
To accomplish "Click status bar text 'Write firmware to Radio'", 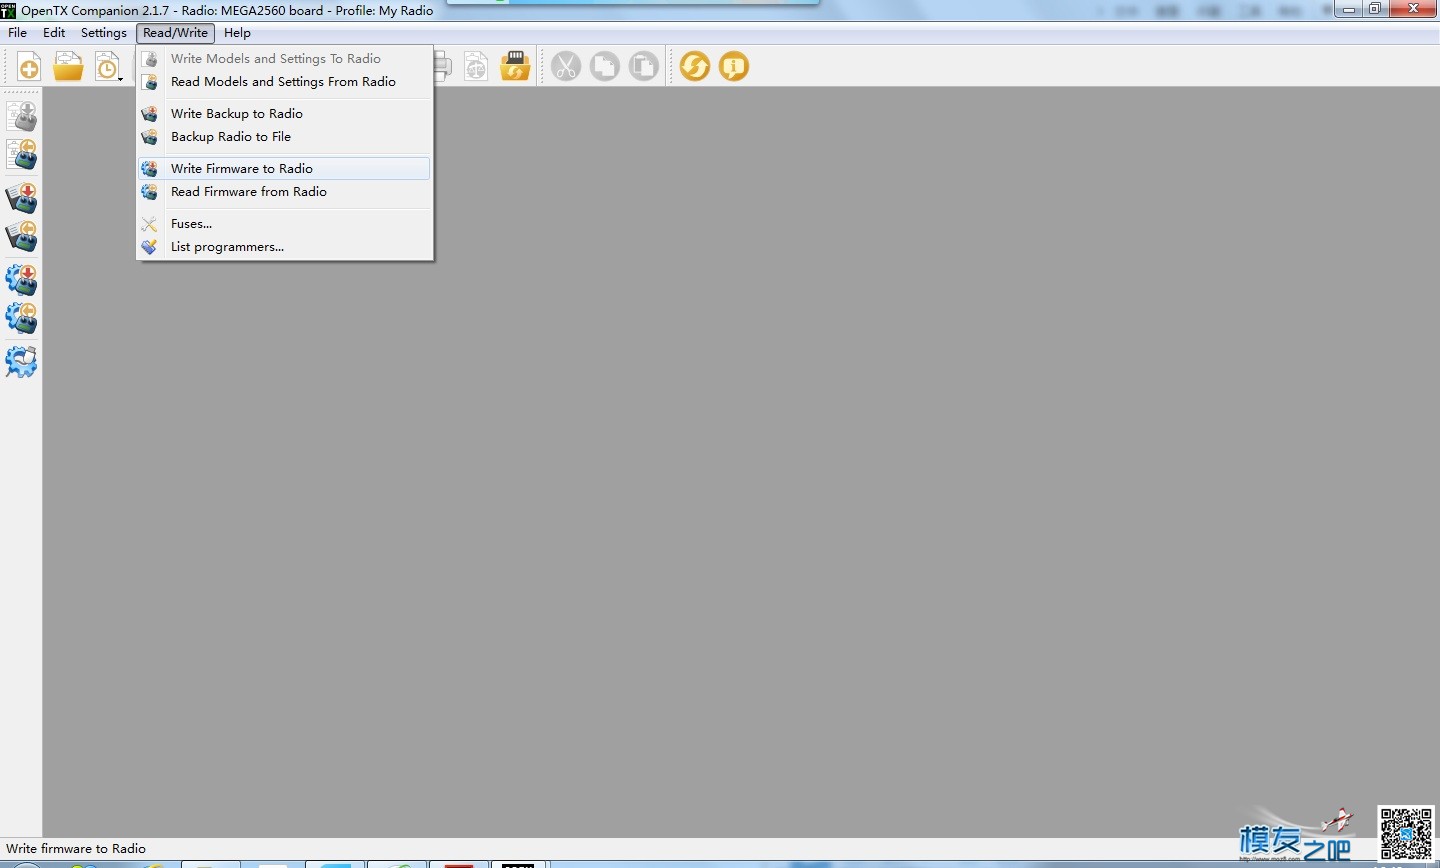I will click(x=76, y=849).
